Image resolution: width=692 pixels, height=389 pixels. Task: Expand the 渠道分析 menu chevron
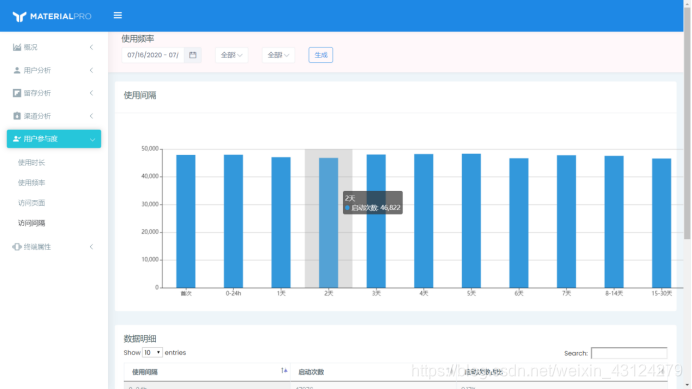[x=91, y=116]
